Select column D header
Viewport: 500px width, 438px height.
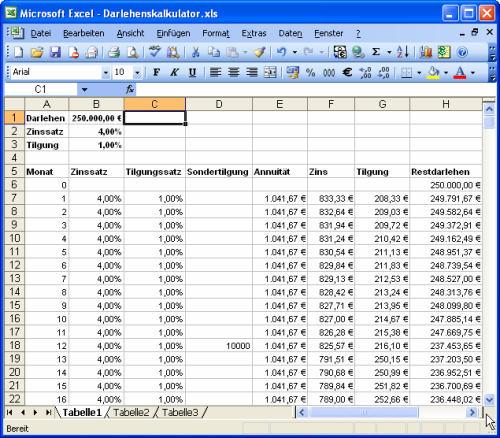click(219, 104)
